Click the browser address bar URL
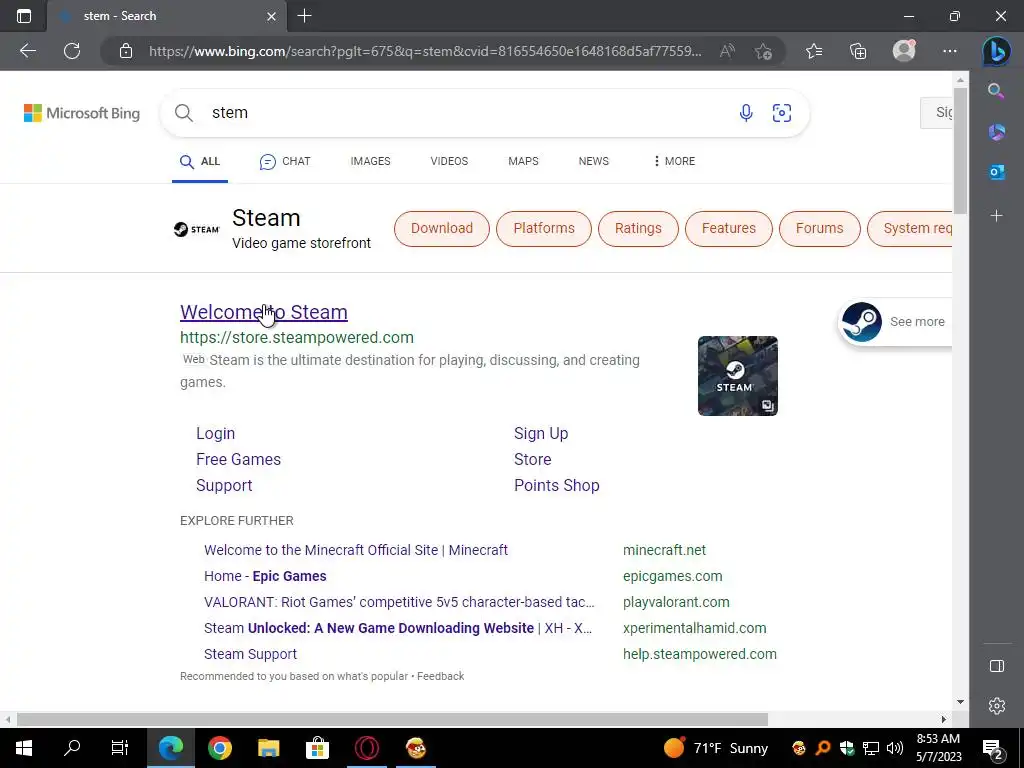The image size is (1024, 768). pos(424,51)
